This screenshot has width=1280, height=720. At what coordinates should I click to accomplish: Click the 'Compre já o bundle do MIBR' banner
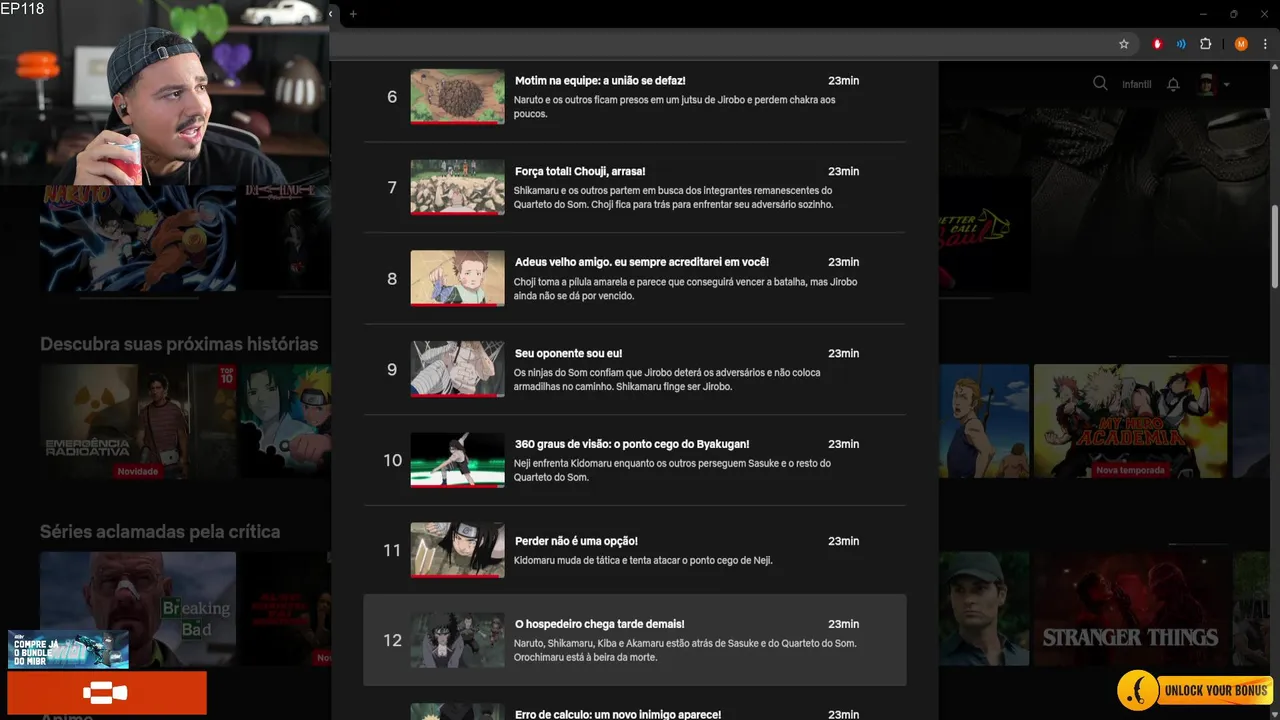(68, 649)
